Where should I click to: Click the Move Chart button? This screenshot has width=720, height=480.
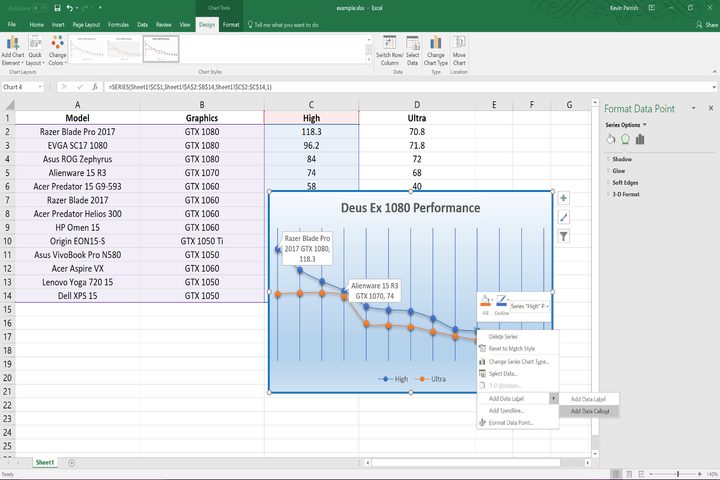459,51
